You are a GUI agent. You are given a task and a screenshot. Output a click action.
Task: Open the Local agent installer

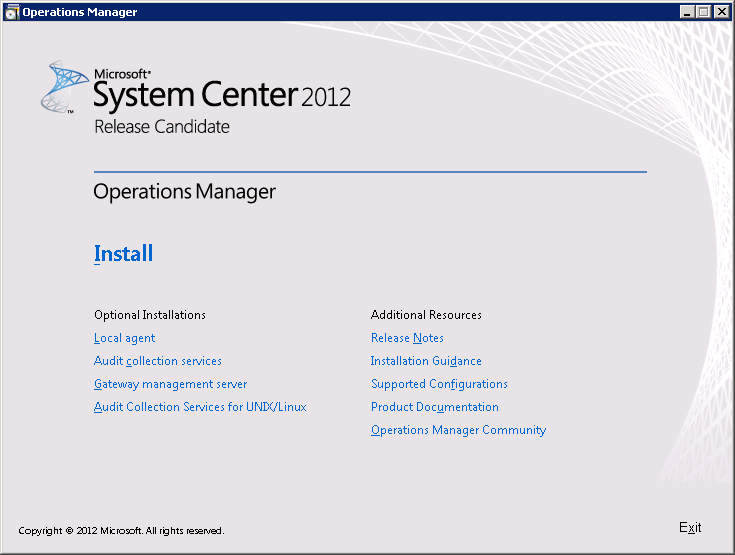[124, 338]
